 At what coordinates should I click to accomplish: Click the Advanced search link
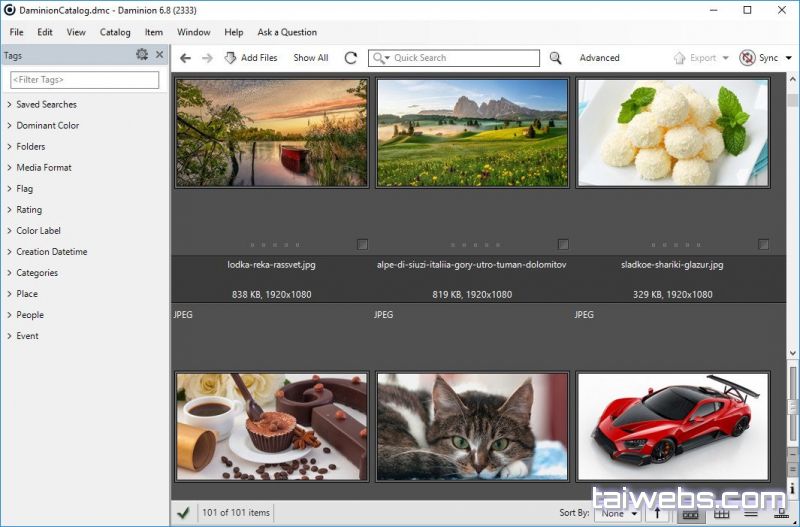(x=599, y=58)
